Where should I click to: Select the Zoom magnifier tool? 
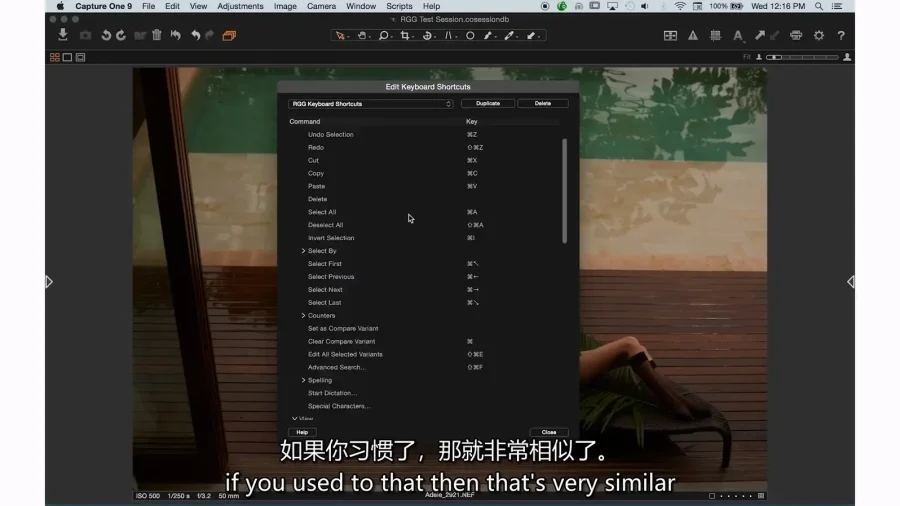pyautogui.click(x=384, y=36)
